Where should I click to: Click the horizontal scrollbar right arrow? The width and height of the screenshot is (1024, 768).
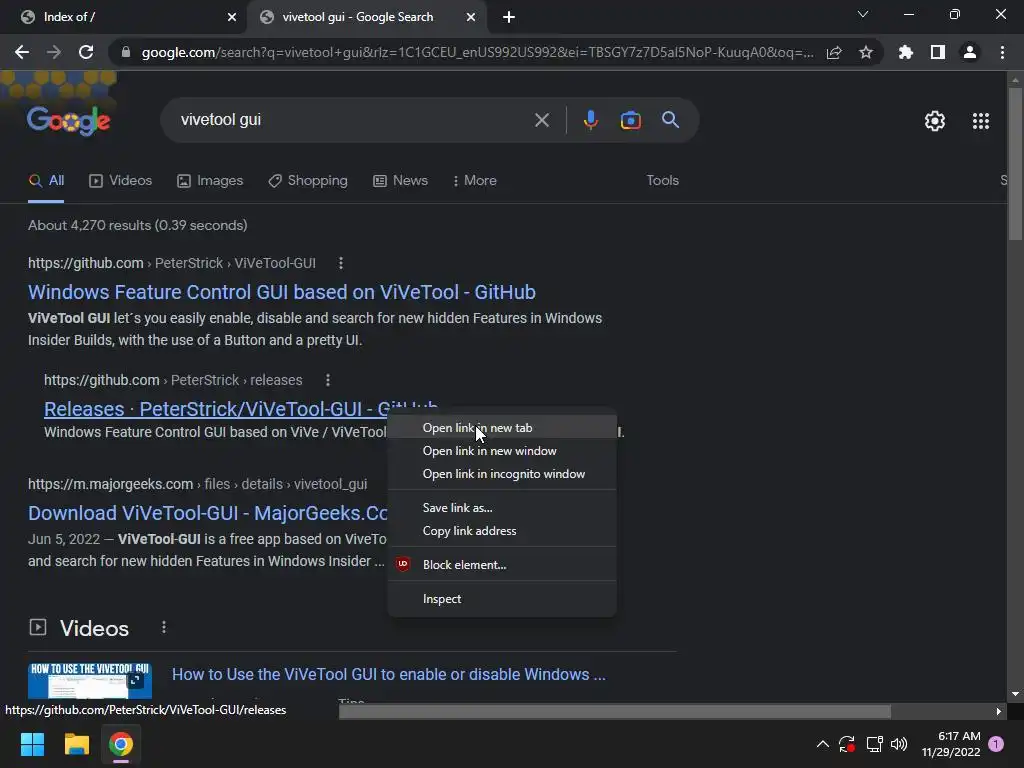[999, 711]
